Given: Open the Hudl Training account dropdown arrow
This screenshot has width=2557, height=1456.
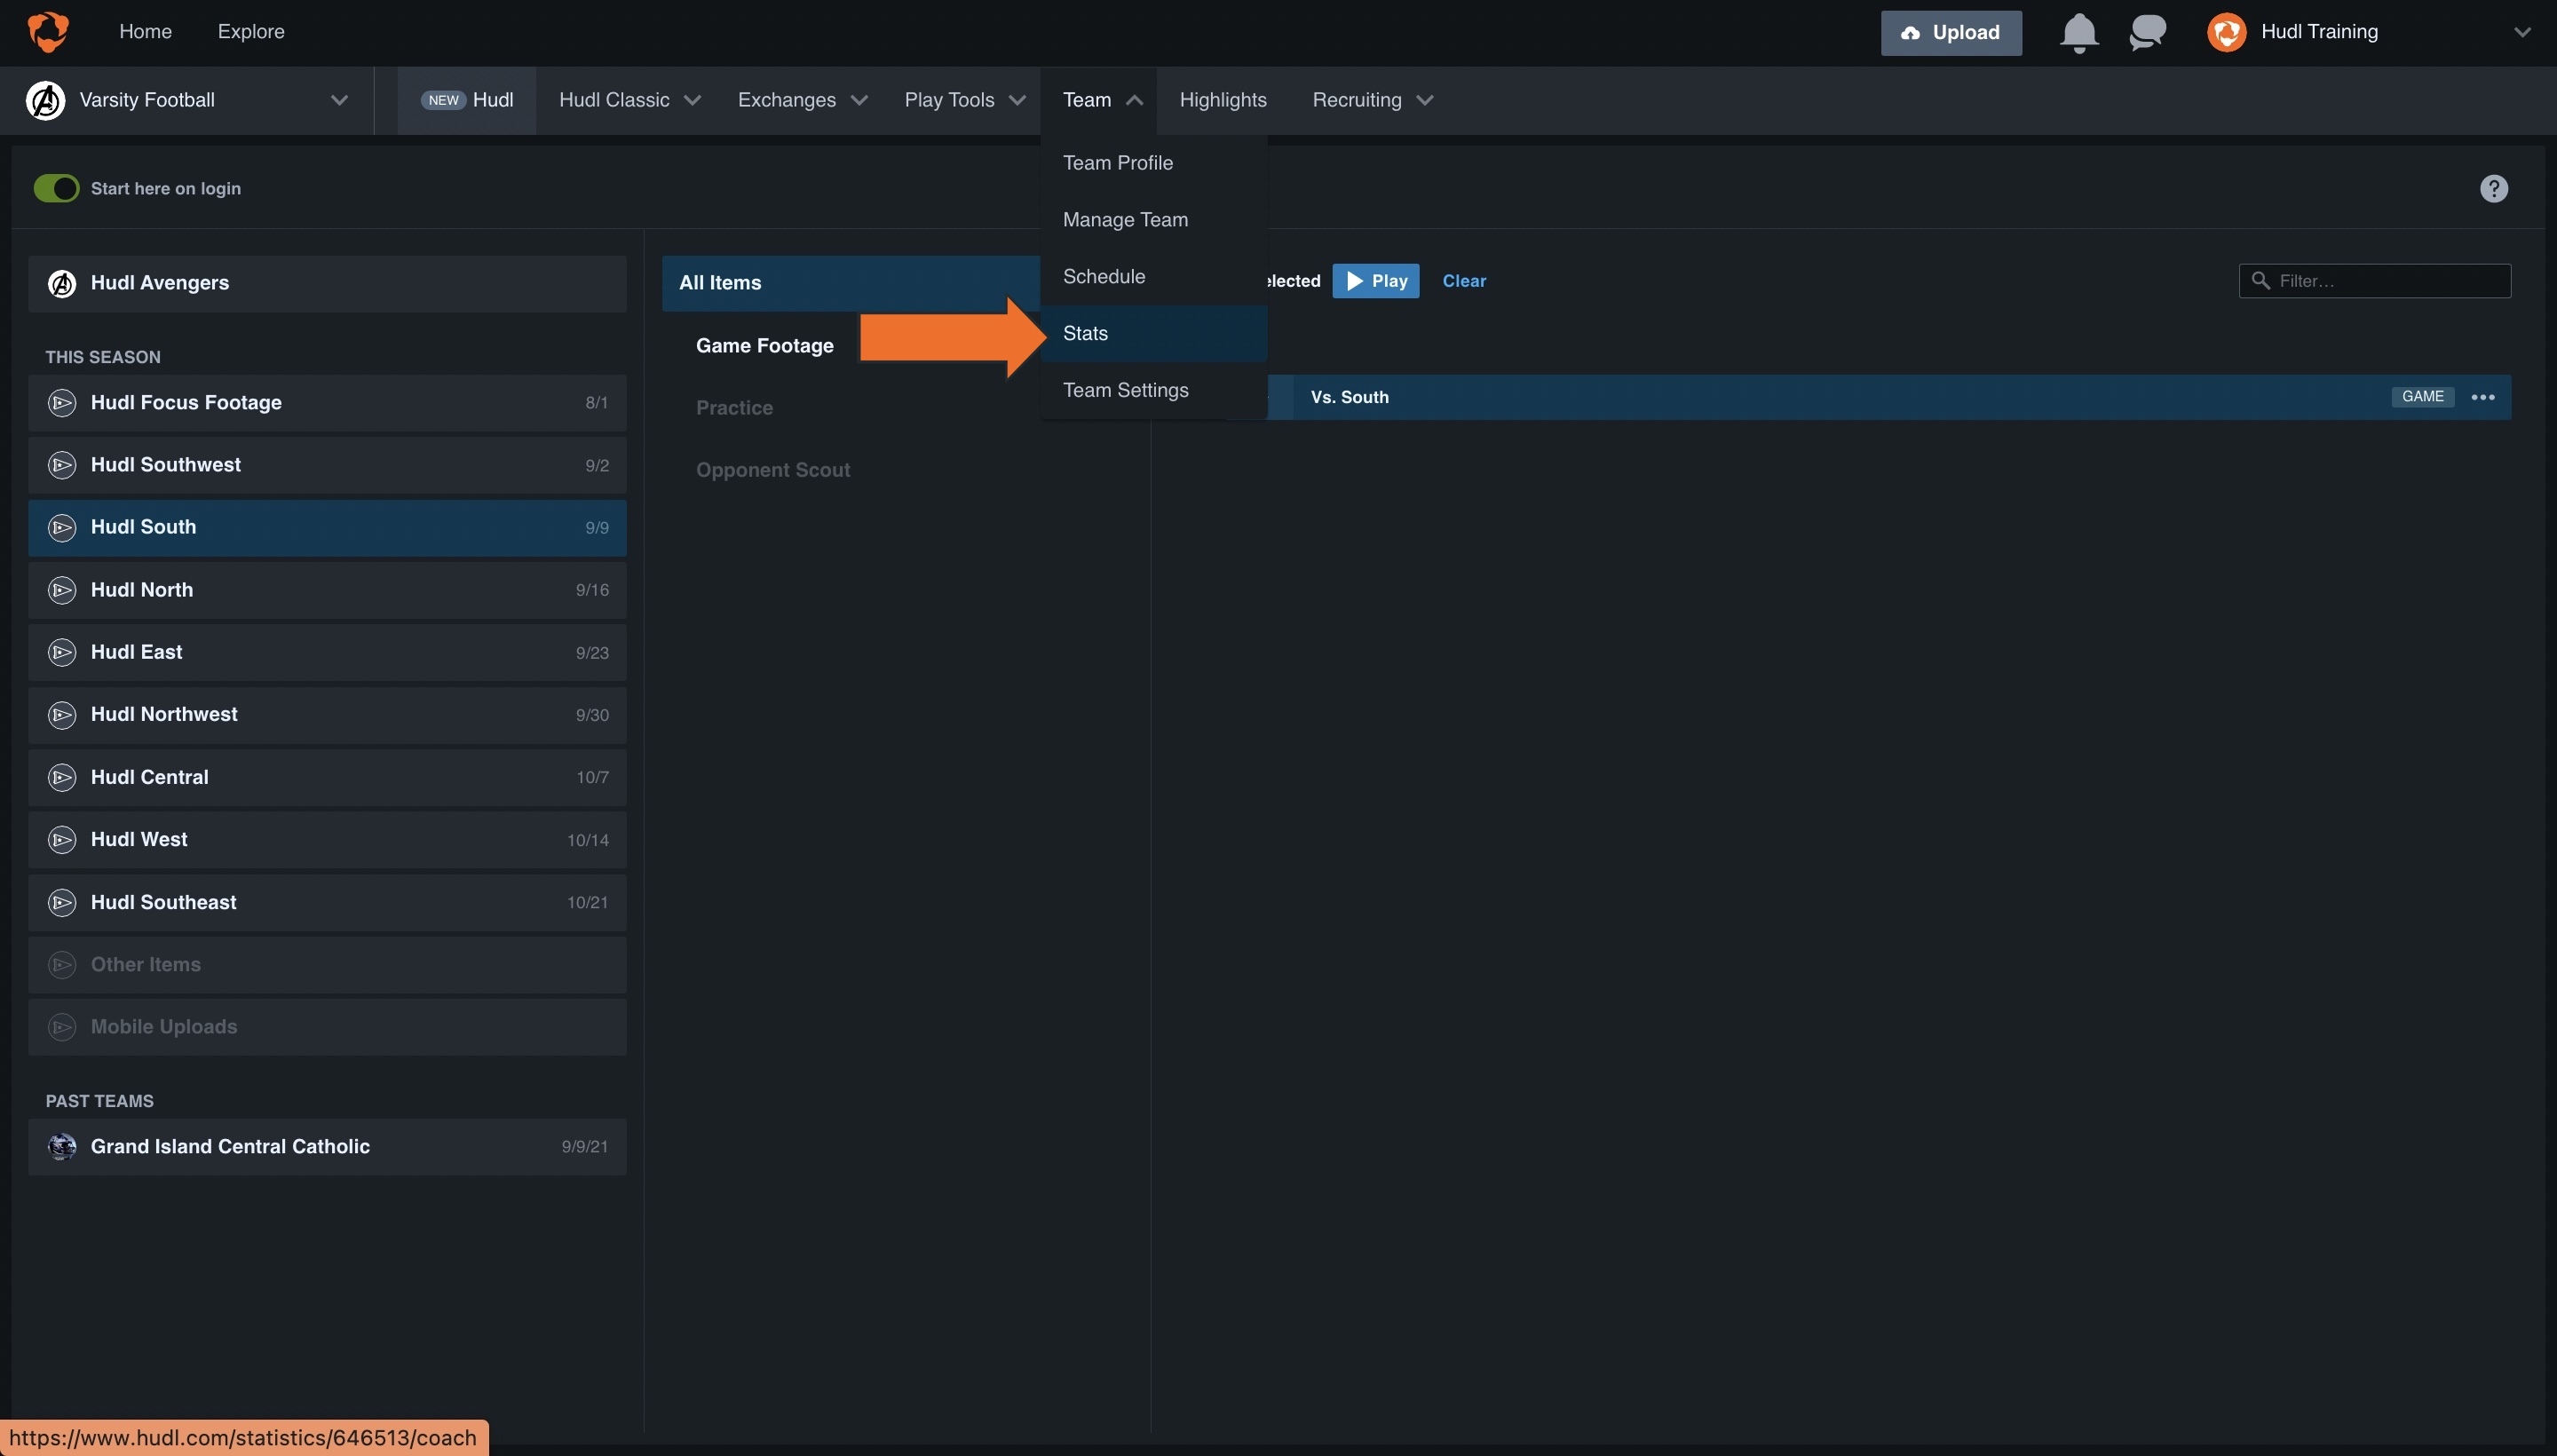Looking at the screenshot, I should click(x=2522, y=32).
